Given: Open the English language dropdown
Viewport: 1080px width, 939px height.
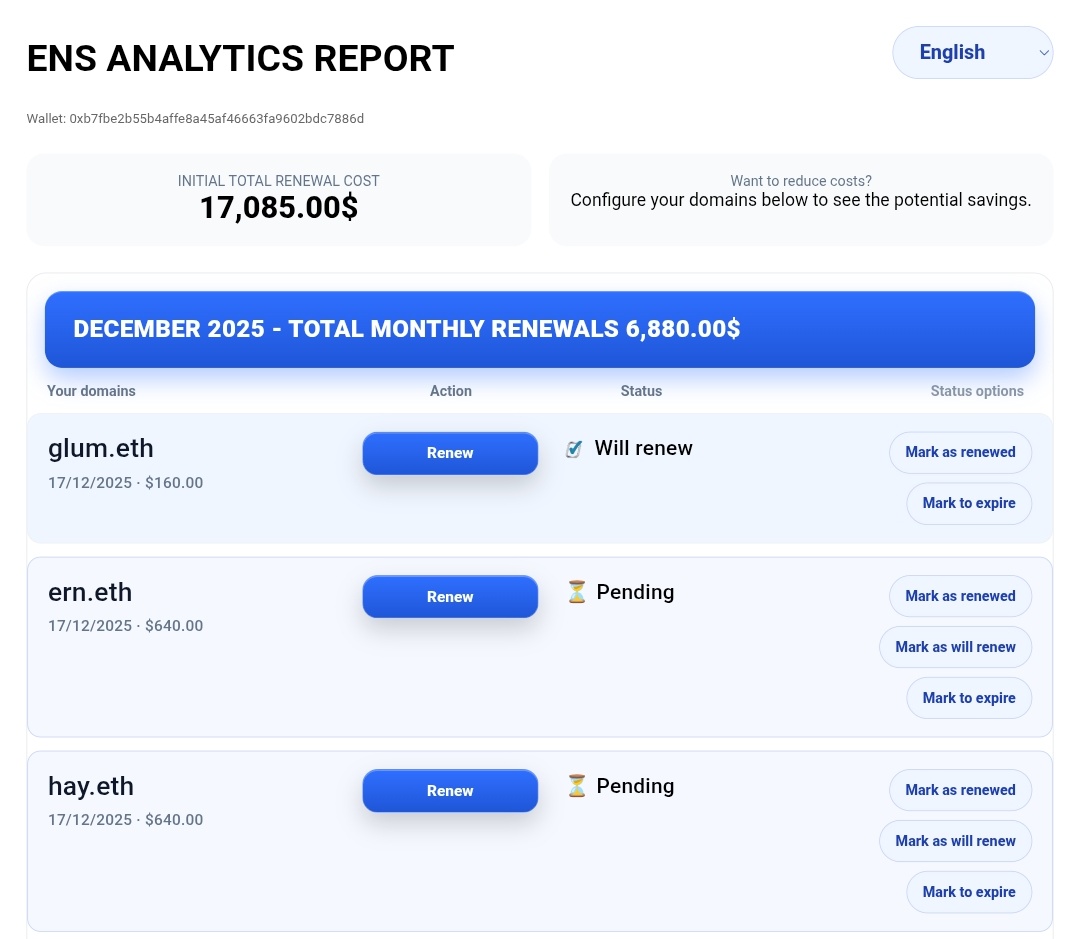Looking at the screenshot, I should 972,52.
